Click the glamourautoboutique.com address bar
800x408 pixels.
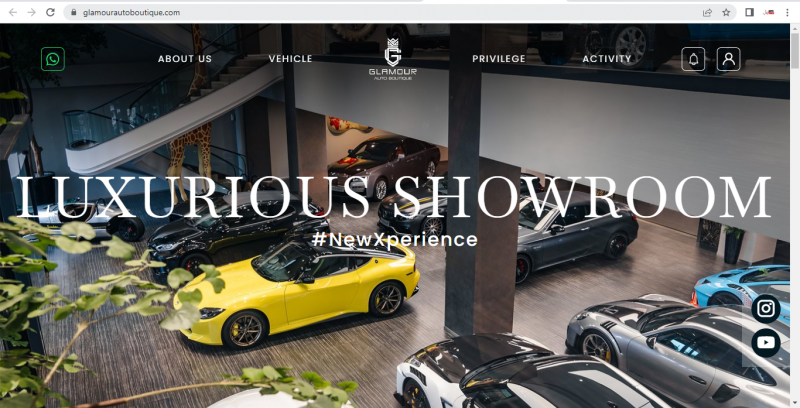coord(388,12)
